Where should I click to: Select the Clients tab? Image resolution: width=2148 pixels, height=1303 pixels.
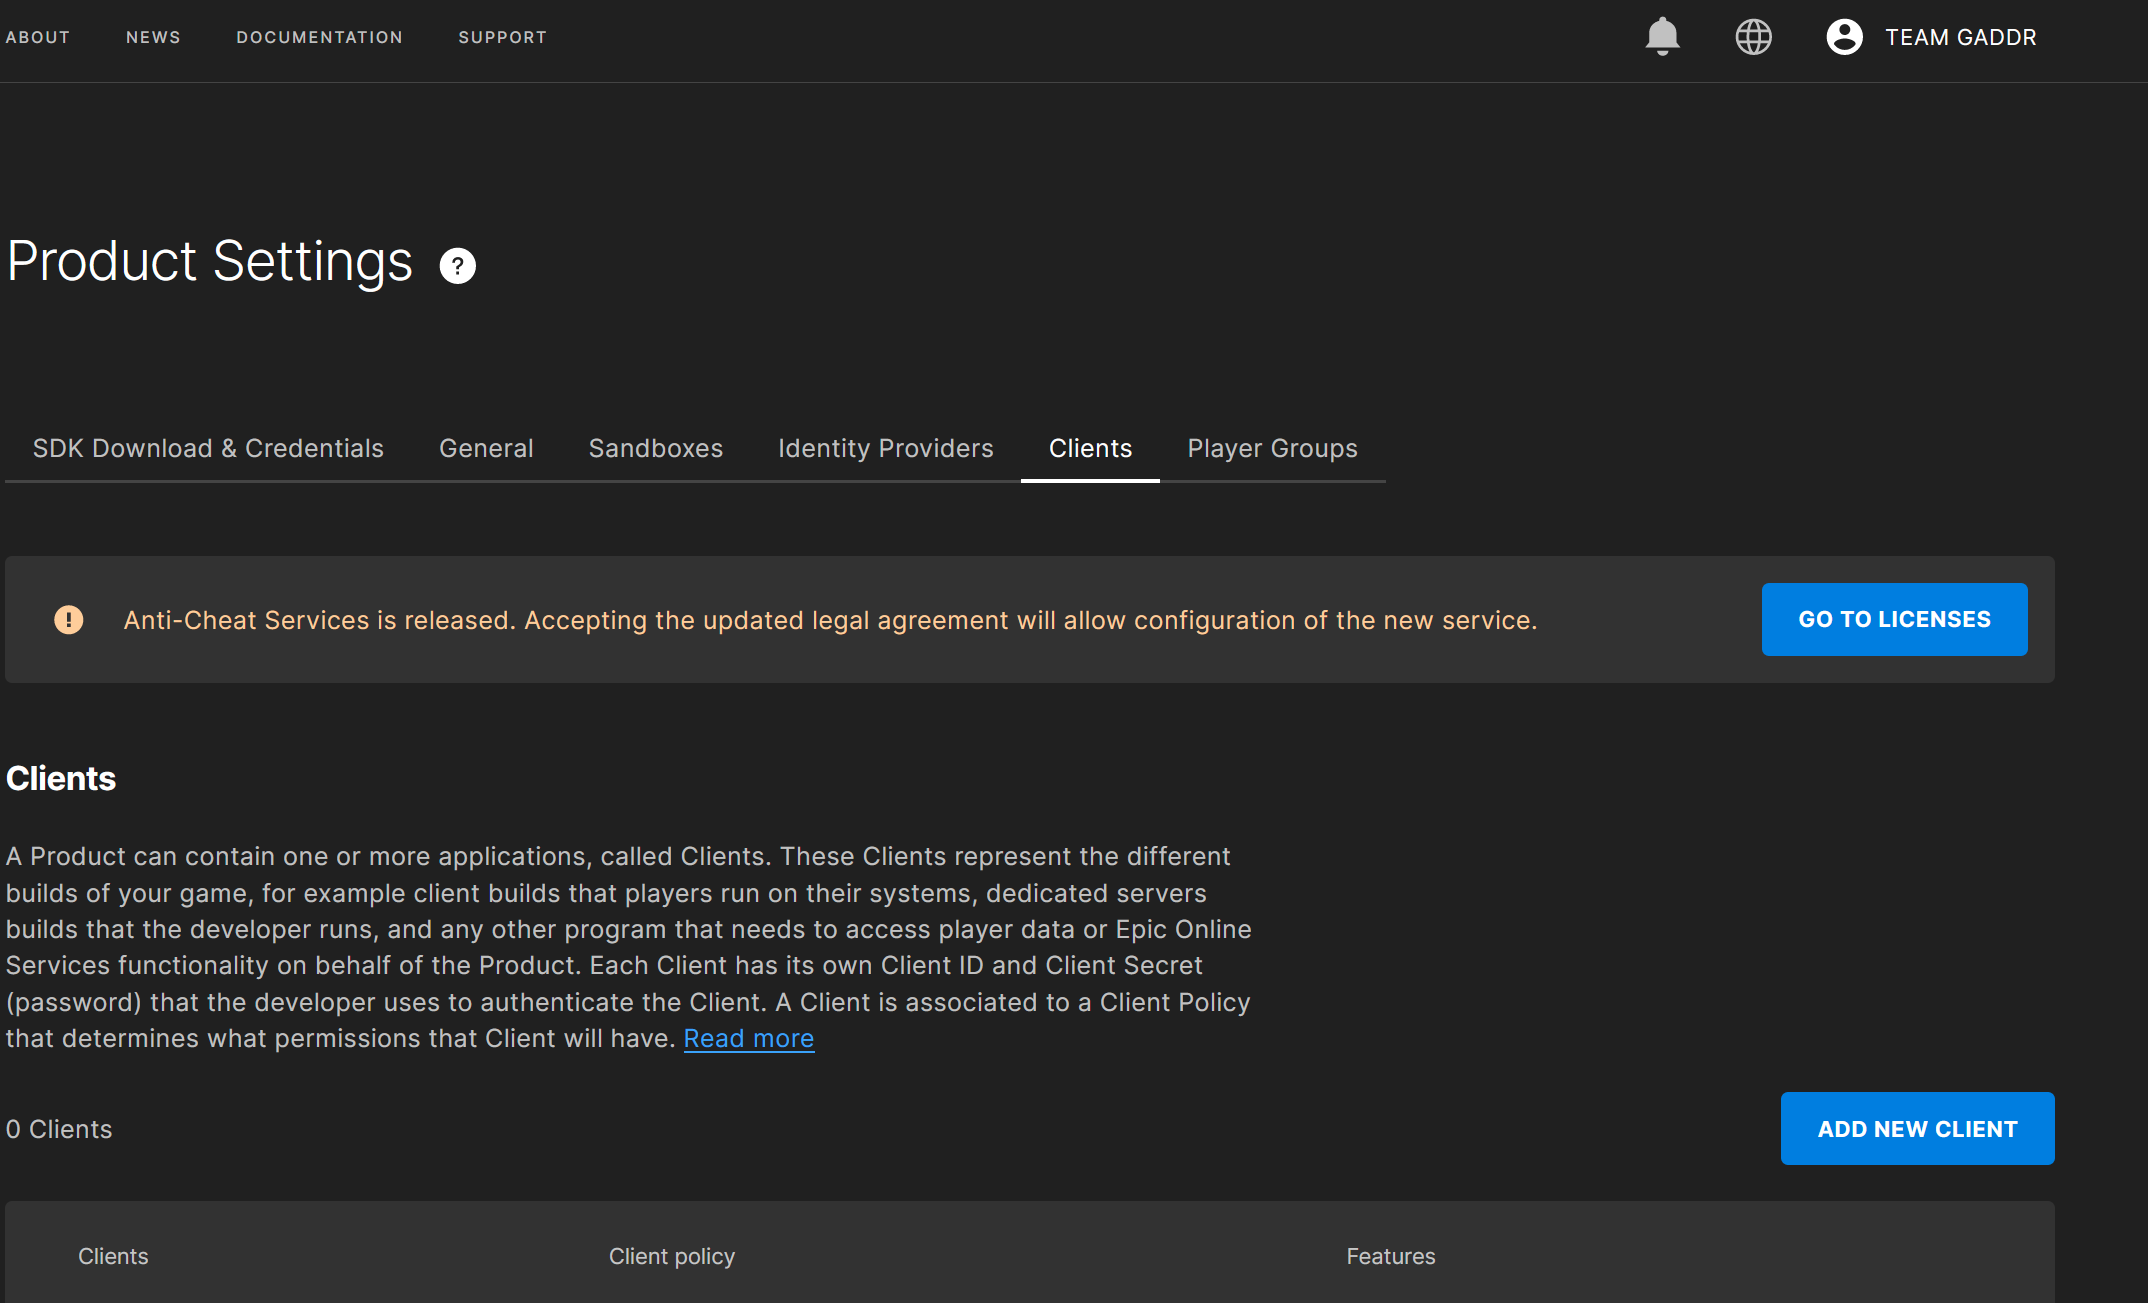click(x=1090, y=448)
